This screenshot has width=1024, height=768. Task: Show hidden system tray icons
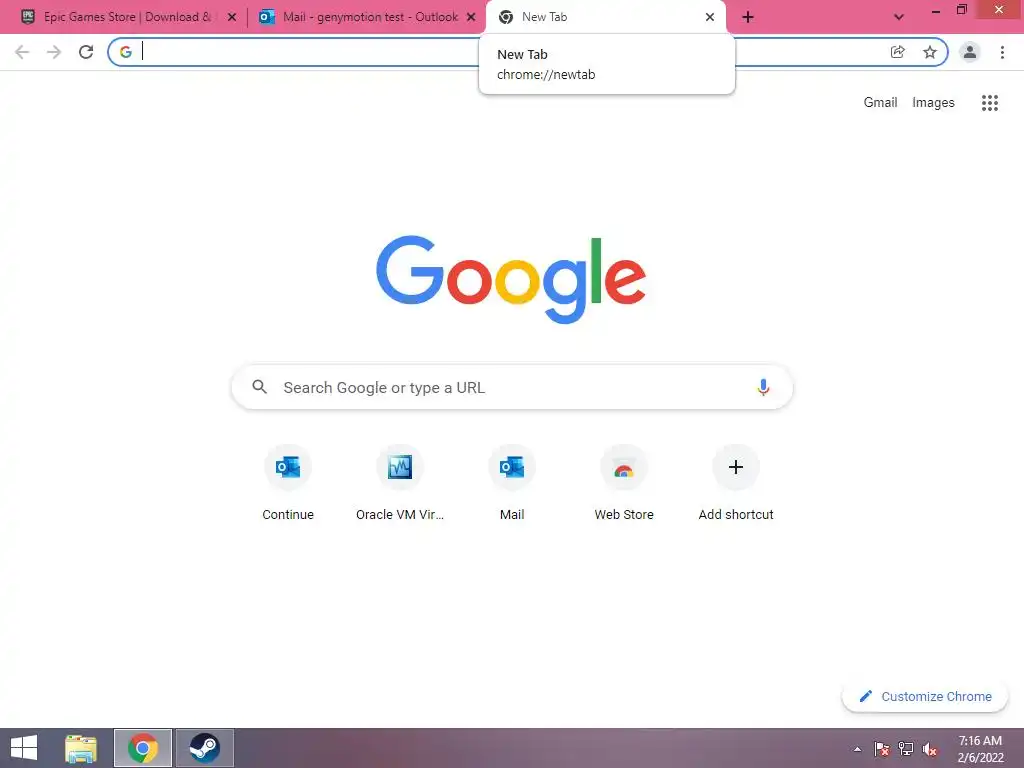click(x=857, y=749)
